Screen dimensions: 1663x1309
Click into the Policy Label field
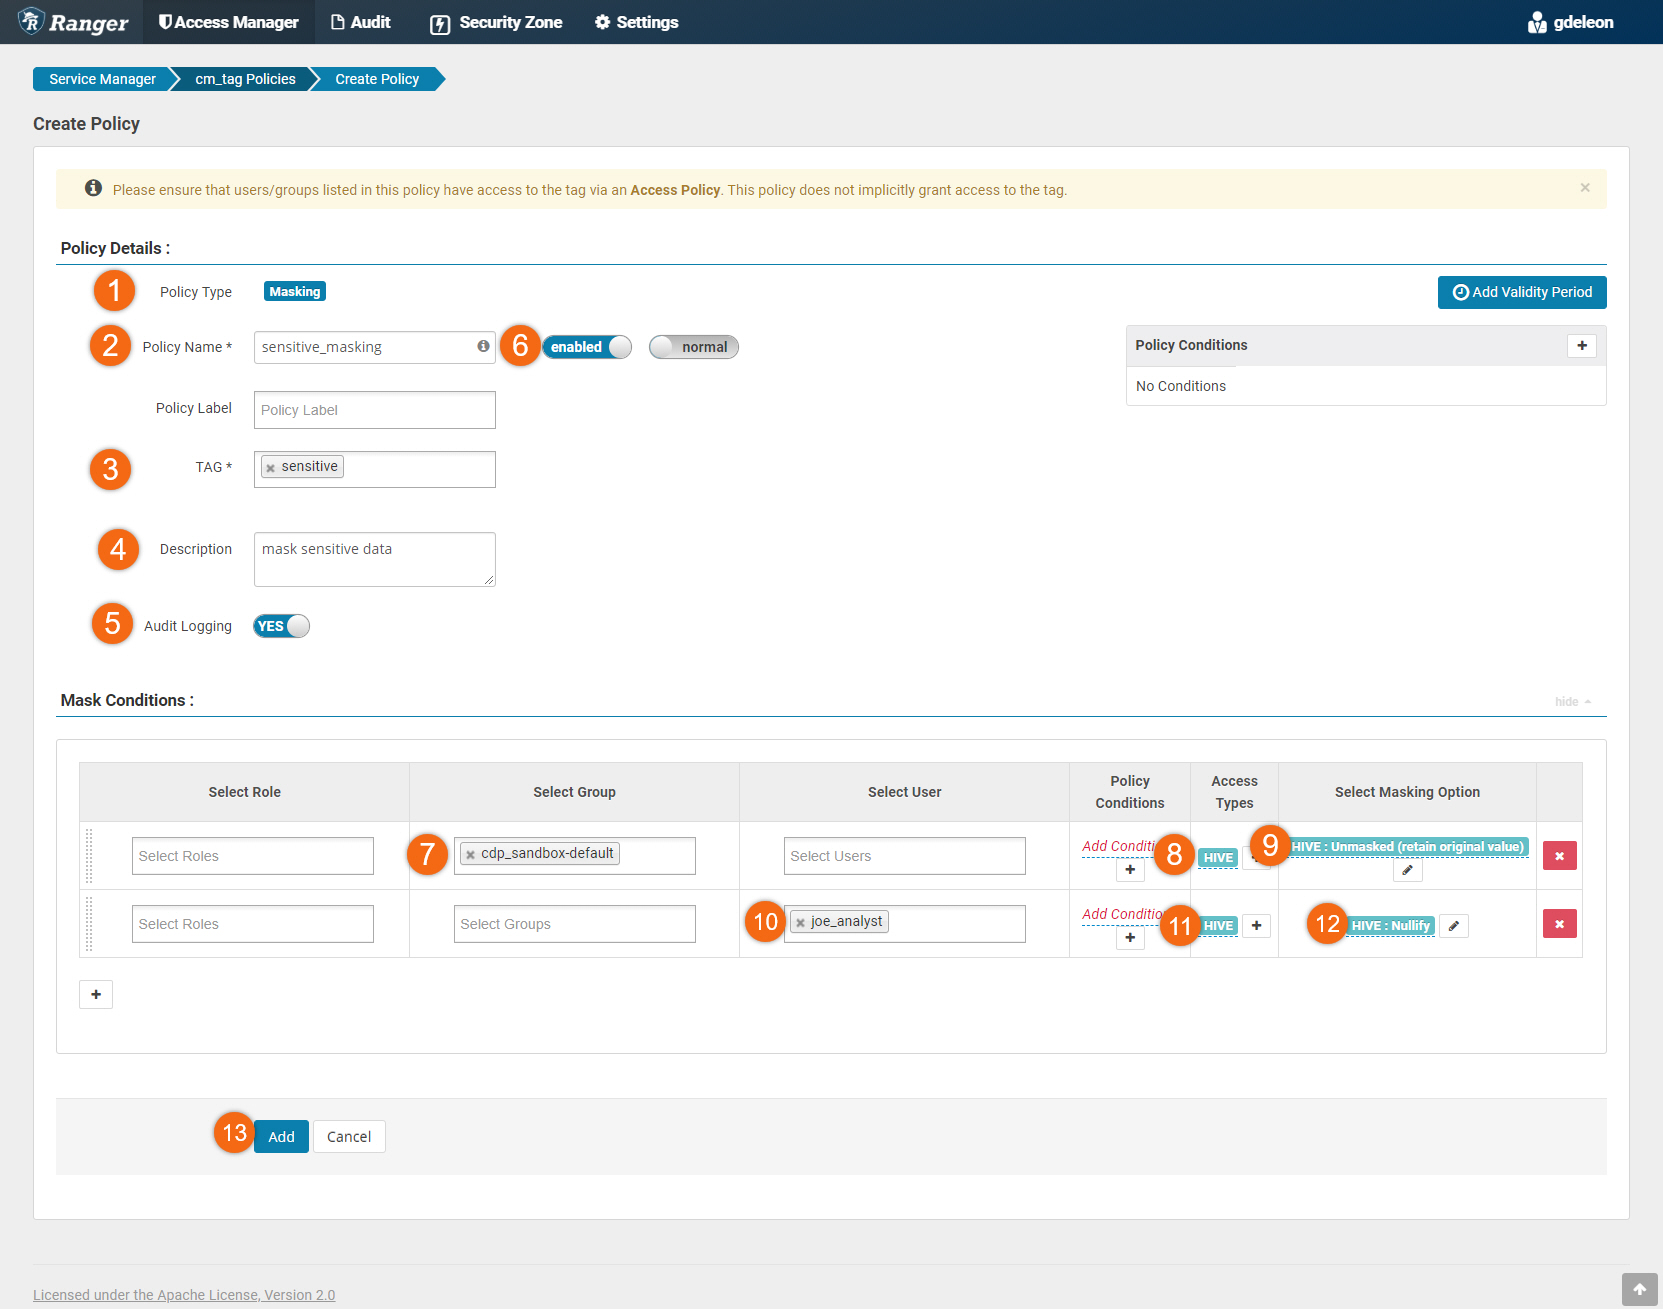tap(374, 410)
